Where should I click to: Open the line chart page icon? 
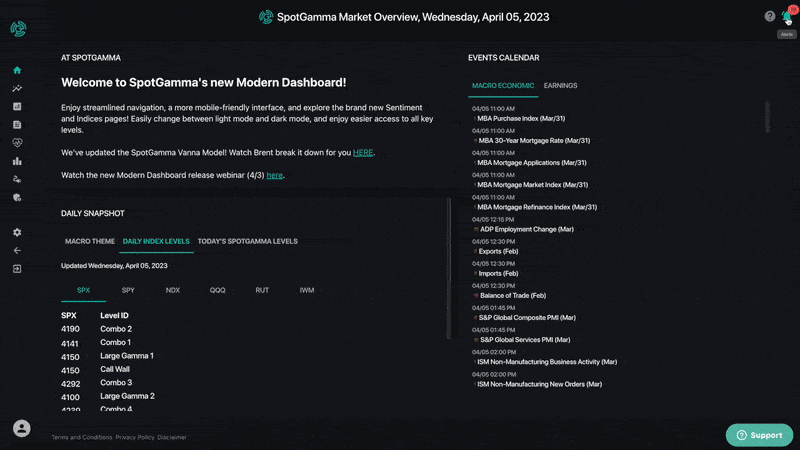[17, 88]
